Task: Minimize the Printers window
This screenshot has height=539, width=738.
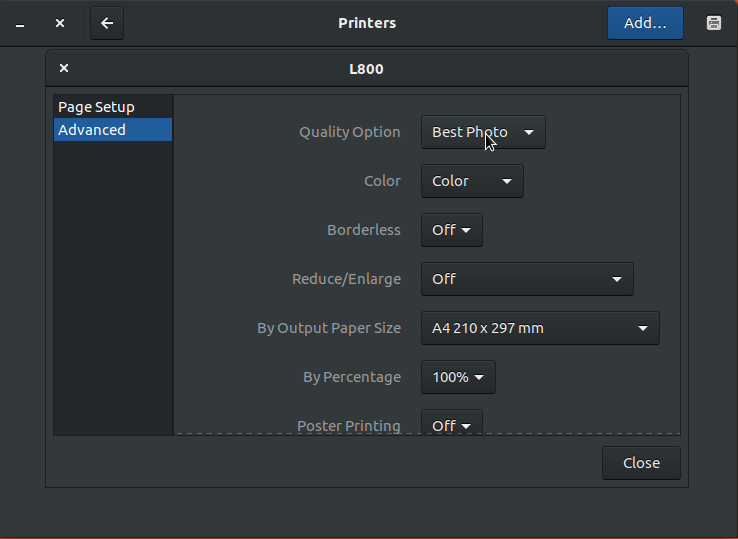Action: 20,24
